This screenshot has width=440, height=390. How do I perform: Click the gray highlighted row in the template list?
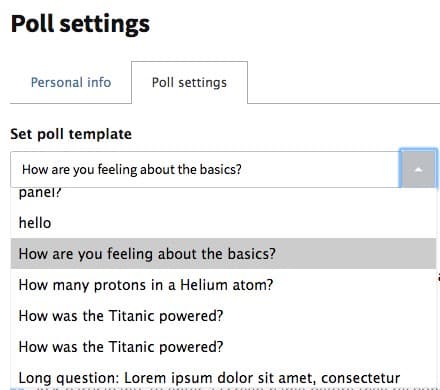(x=223, y=254)
